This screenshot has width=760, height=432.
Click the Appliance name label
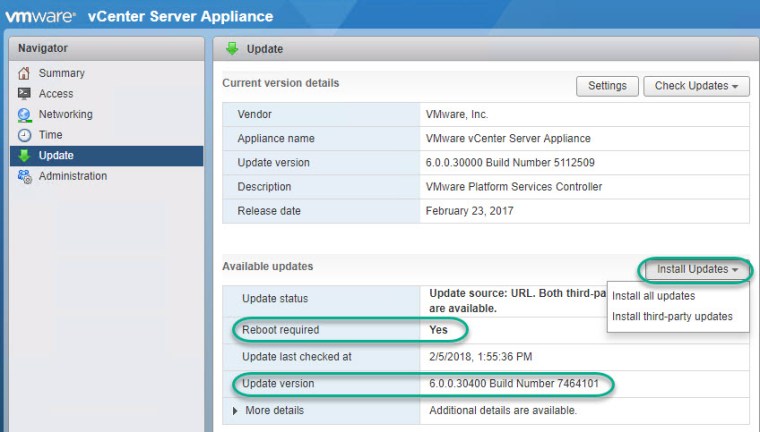(x=276, y=139)
